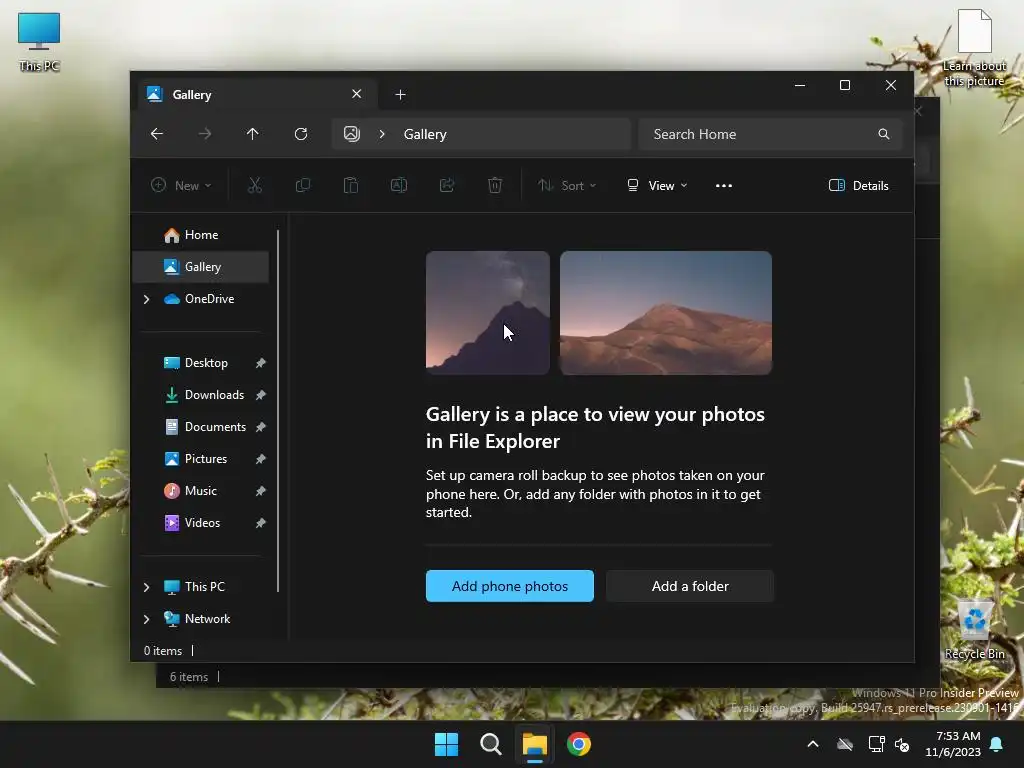
Task: Click the night mountain sample photo
Action: pos(487,313)
